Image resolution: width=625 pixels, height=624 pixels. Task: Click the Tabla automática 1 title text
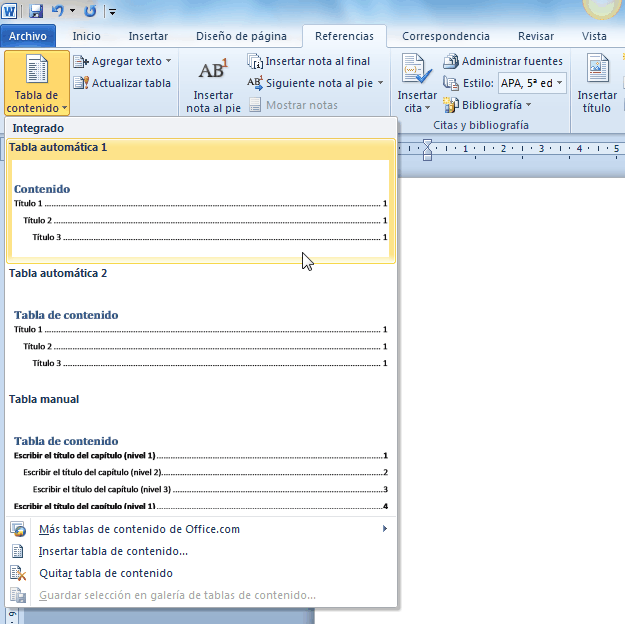(58, 147)
